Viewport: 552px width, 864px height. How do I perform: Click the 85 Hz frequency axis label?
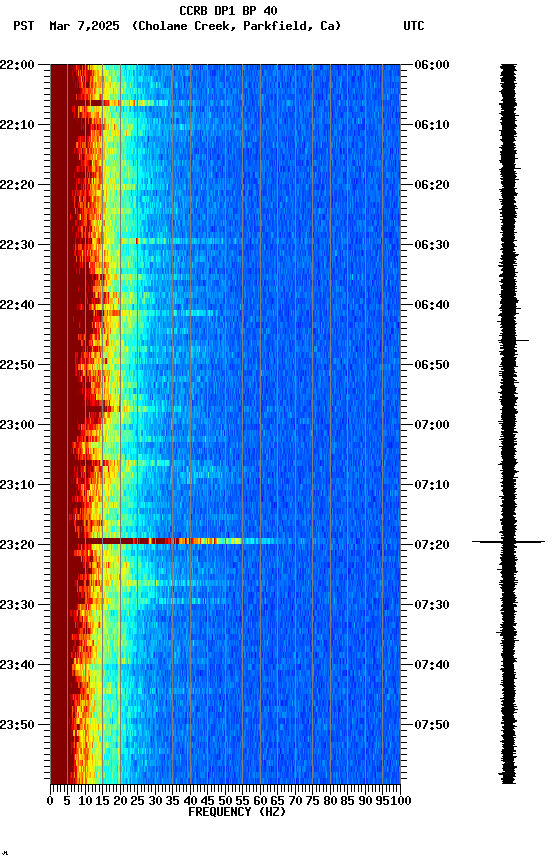pyautogui.click(x=348, y=802)
